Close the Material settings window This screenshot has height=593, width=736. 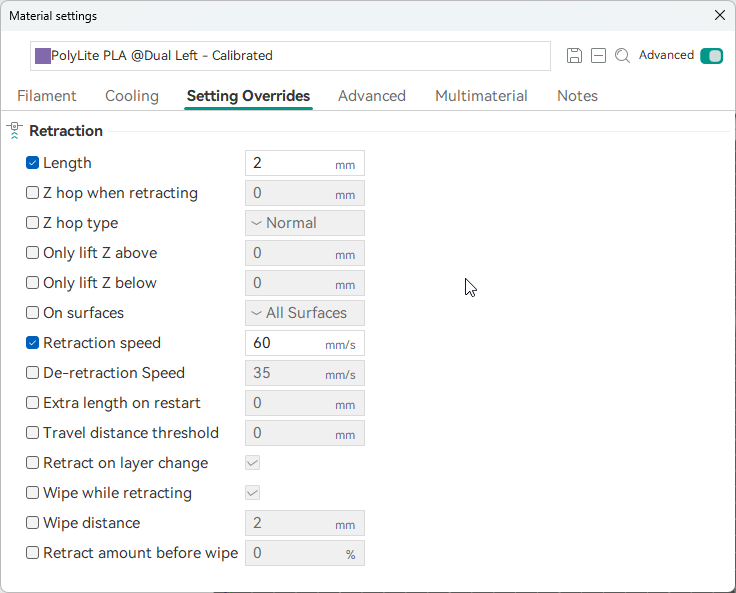pyautogui.click(x=719, y=16)
